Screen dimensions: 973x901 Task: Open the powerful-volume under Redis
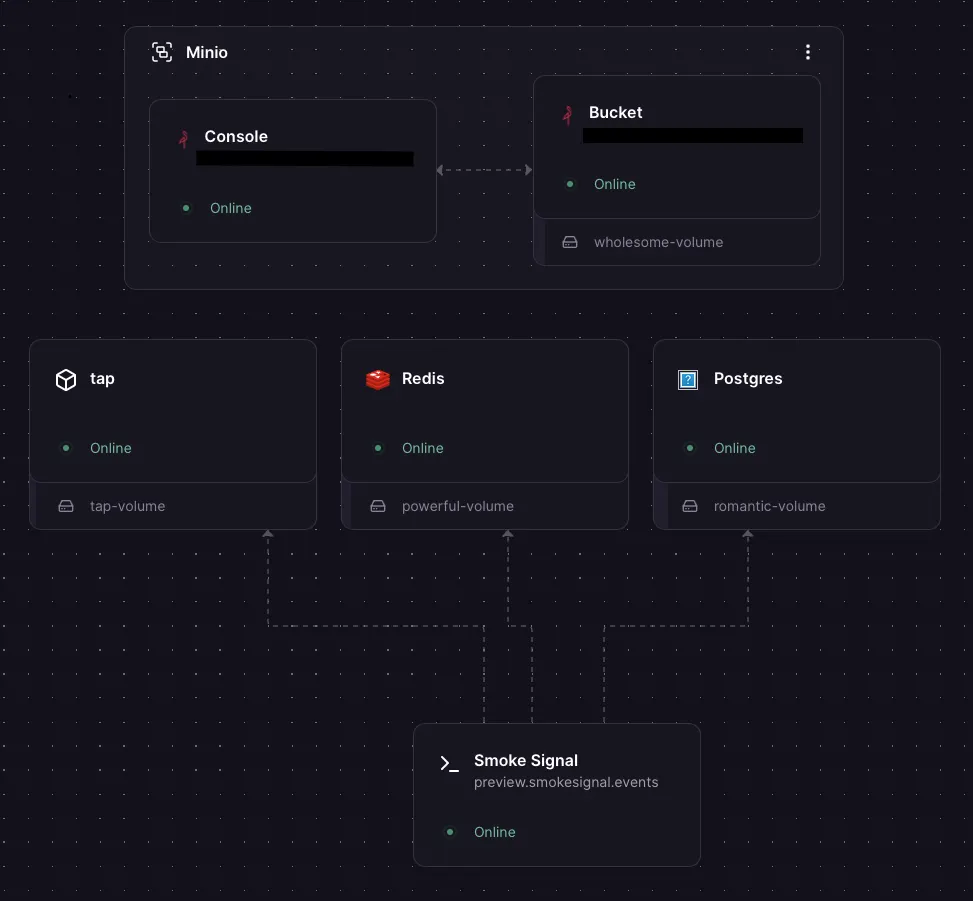pos(457,506)
